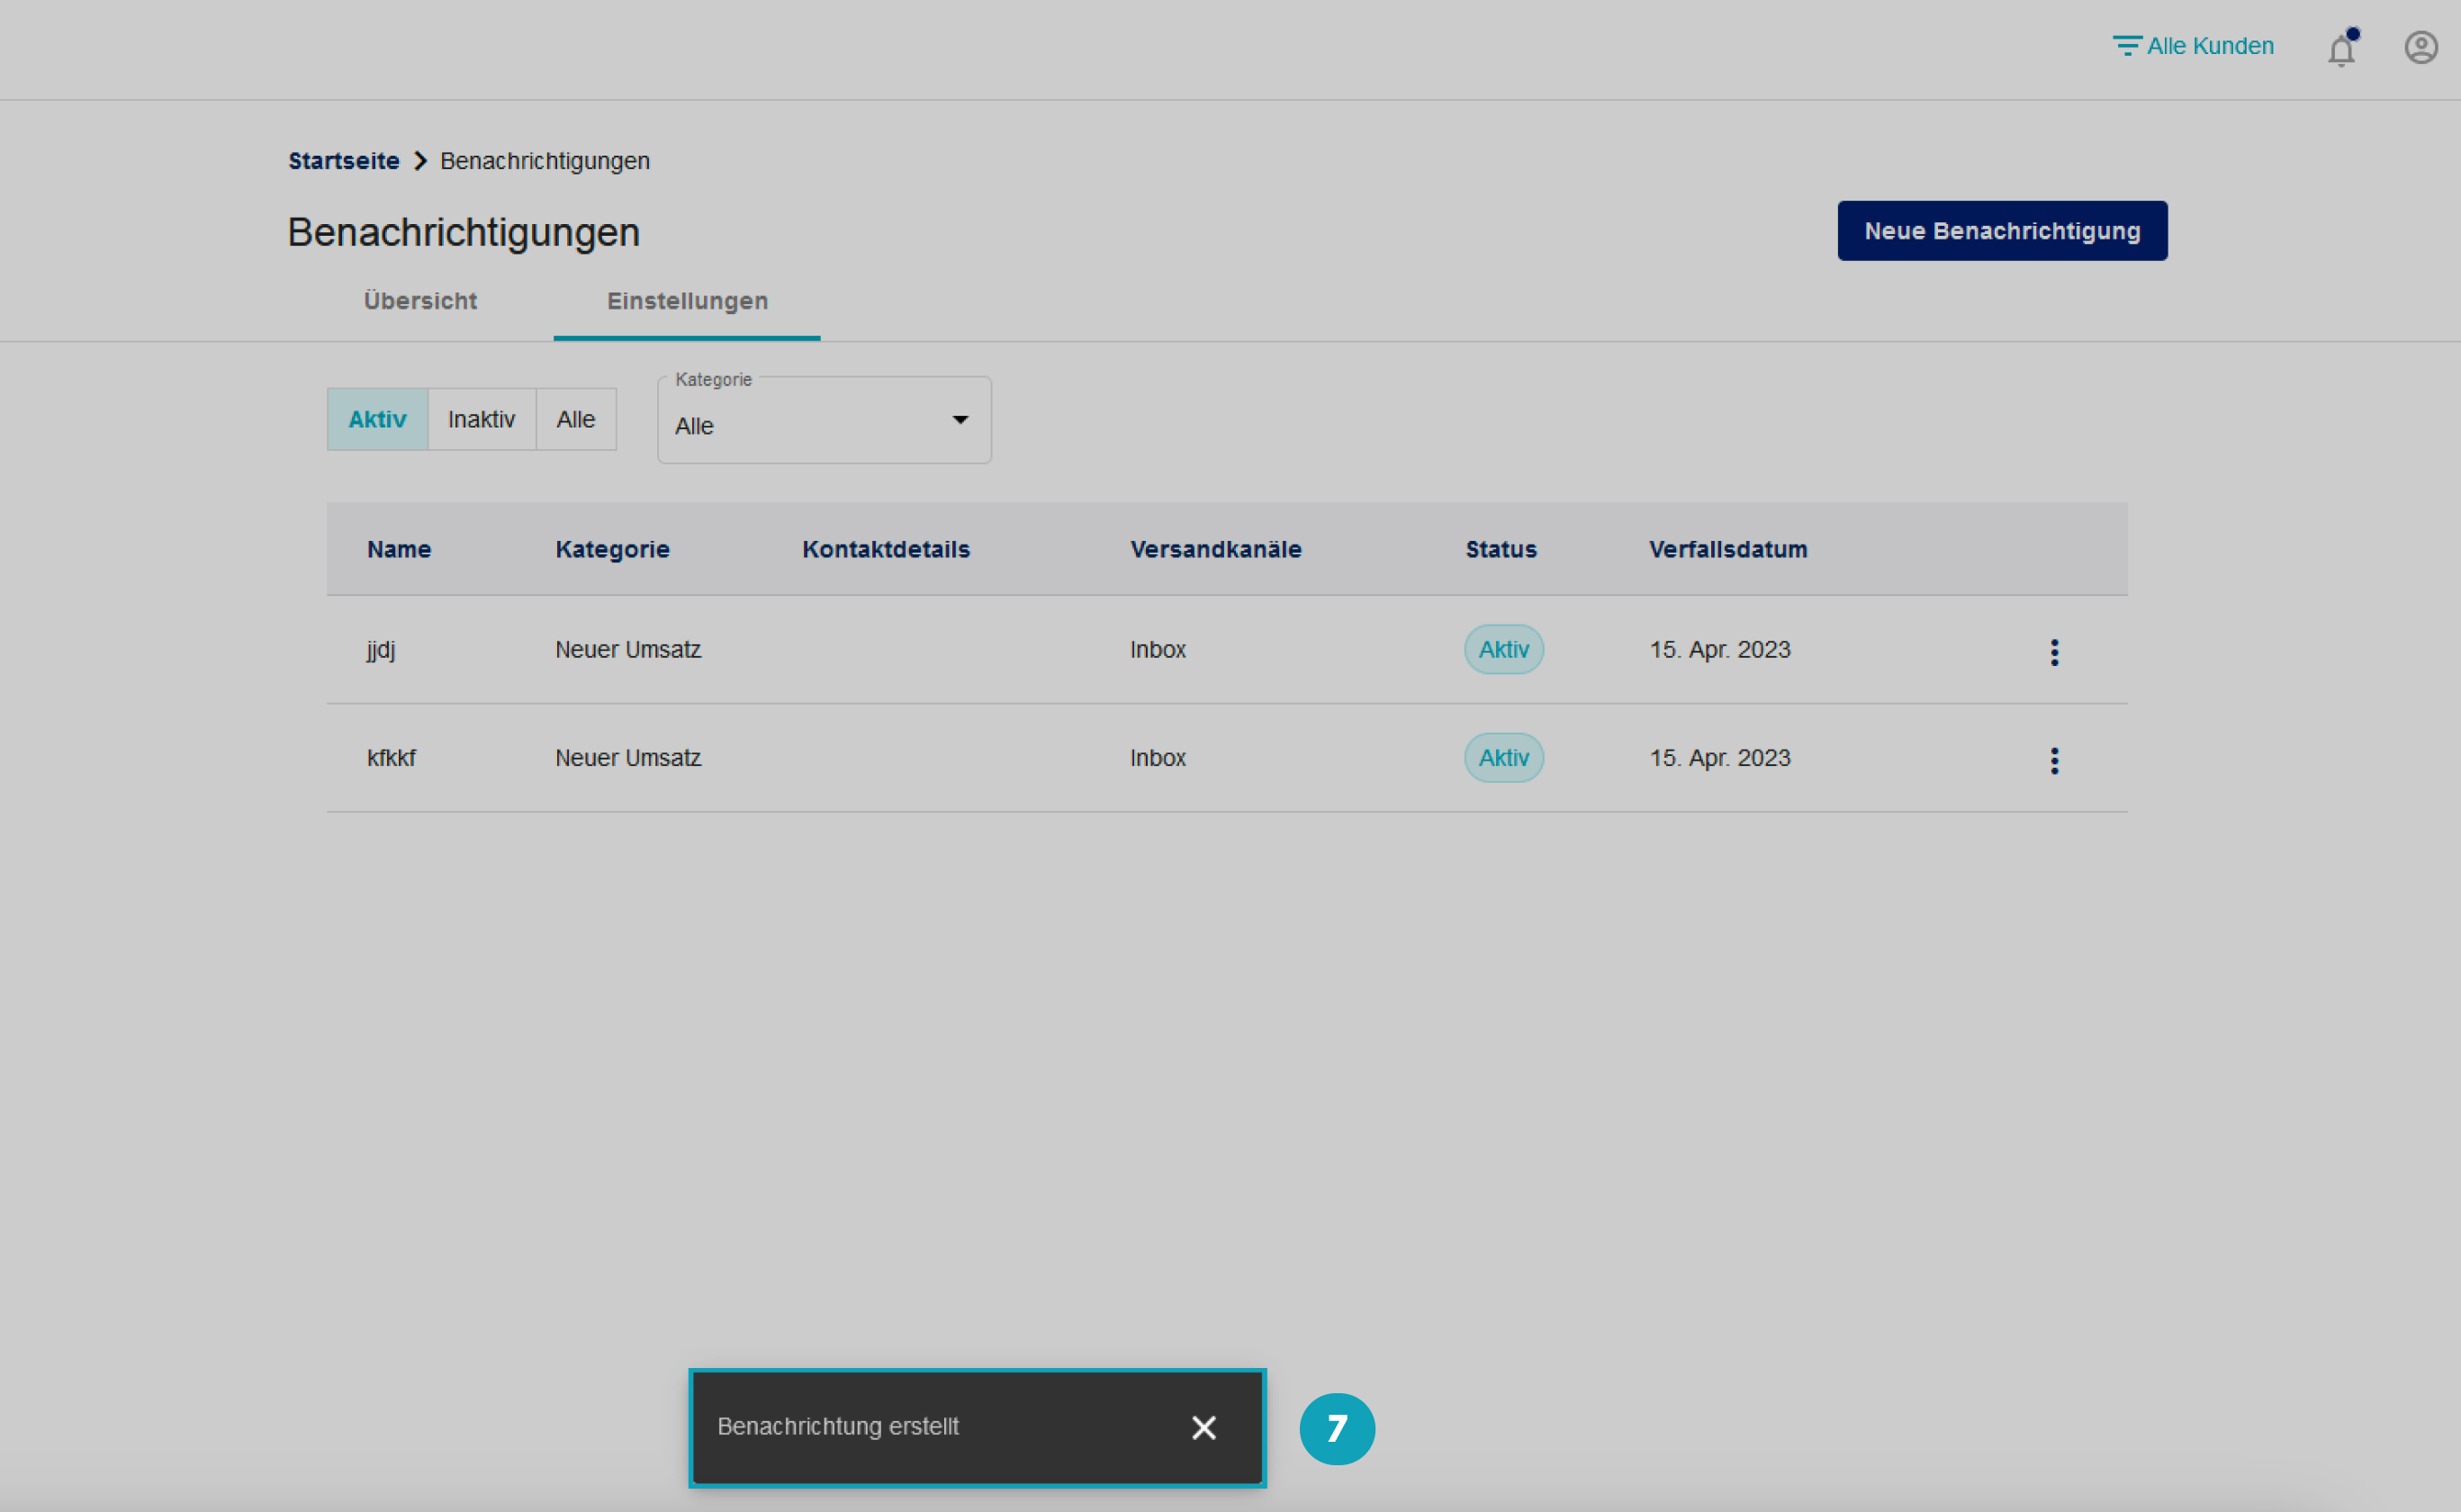Open the three-dot menu for jjdj
Viewport: 2461px width, 1512px height.
click(x=2054, y=652)
